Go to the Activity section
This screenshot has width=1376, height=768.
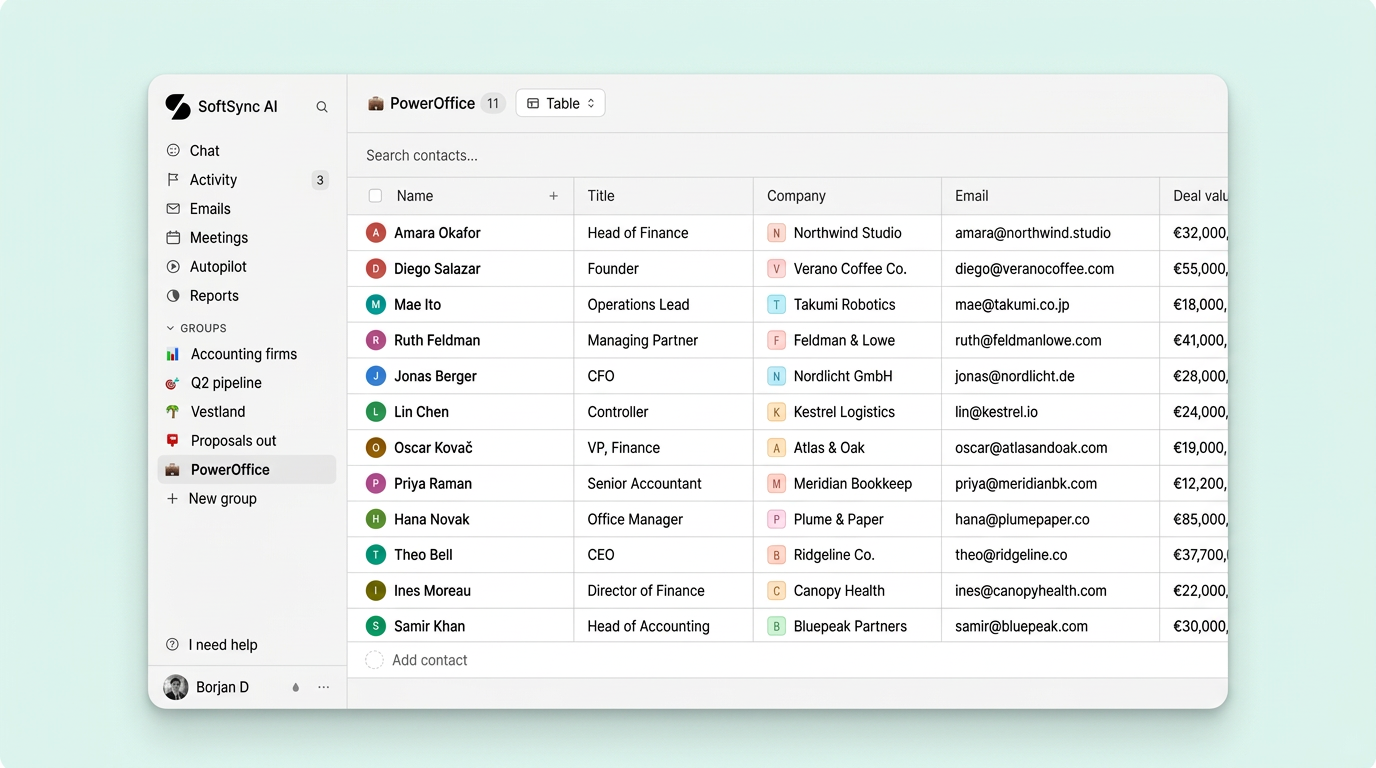tap(247, 180)
